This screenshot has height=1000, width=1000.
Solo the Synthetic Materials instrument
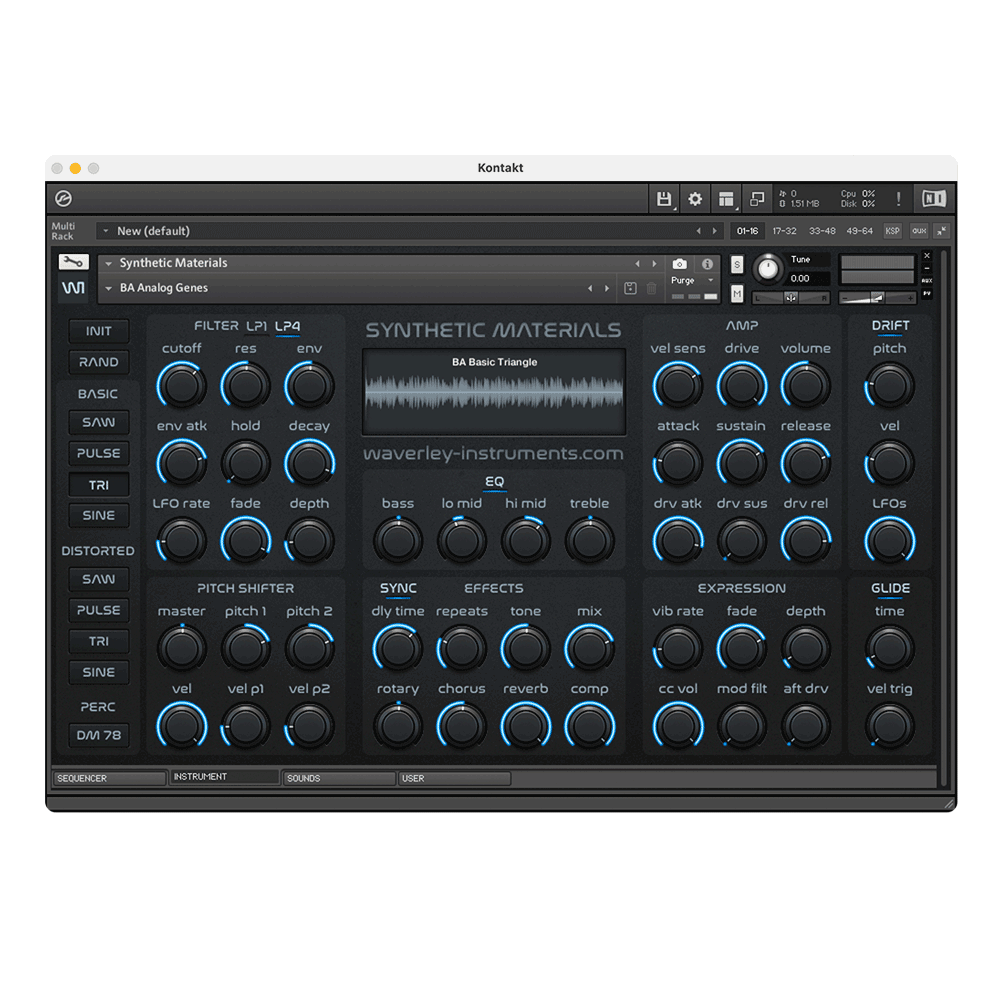coord(736,262)
